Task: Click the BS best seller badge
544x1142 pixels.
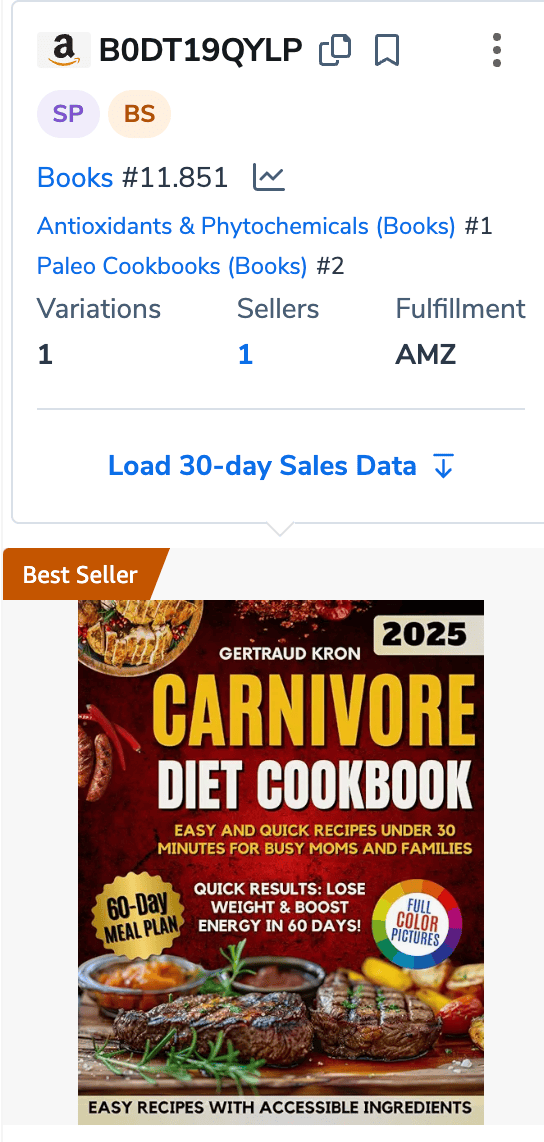Action: pyautogui.click(x=139, y=114)
